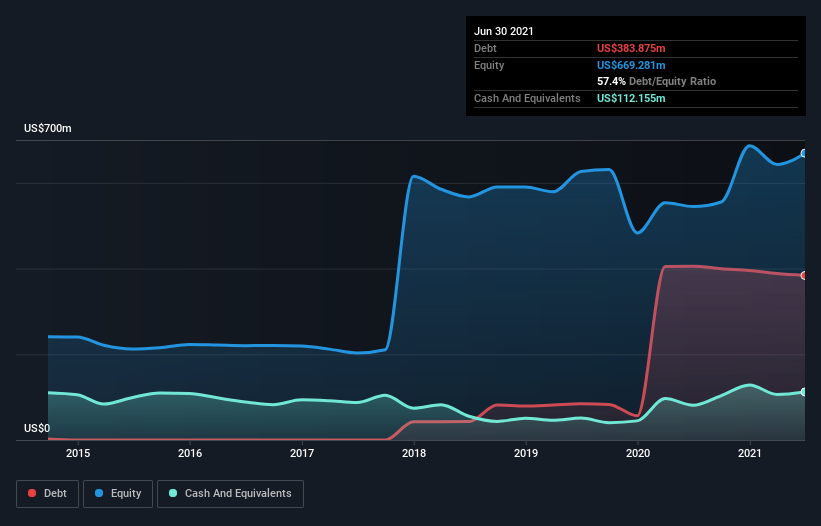This screenshot has width=821, height=526.
Task: Click the teal dot in Cash legend
Action: point(173,493)
